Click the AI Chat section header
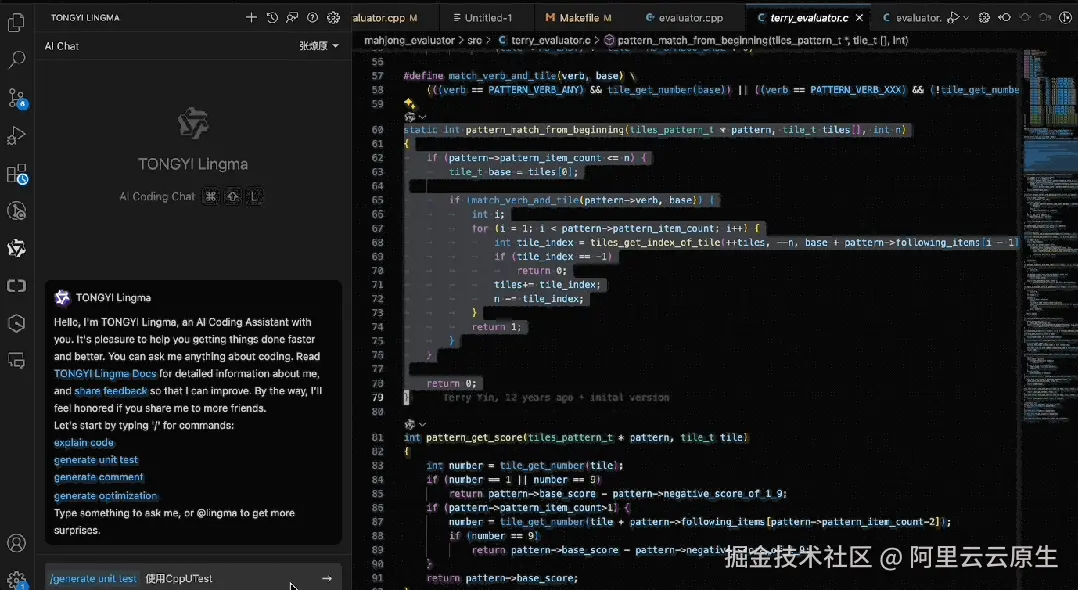The width and height of the screenshot is (1078, 590). (x=62, y=46)
